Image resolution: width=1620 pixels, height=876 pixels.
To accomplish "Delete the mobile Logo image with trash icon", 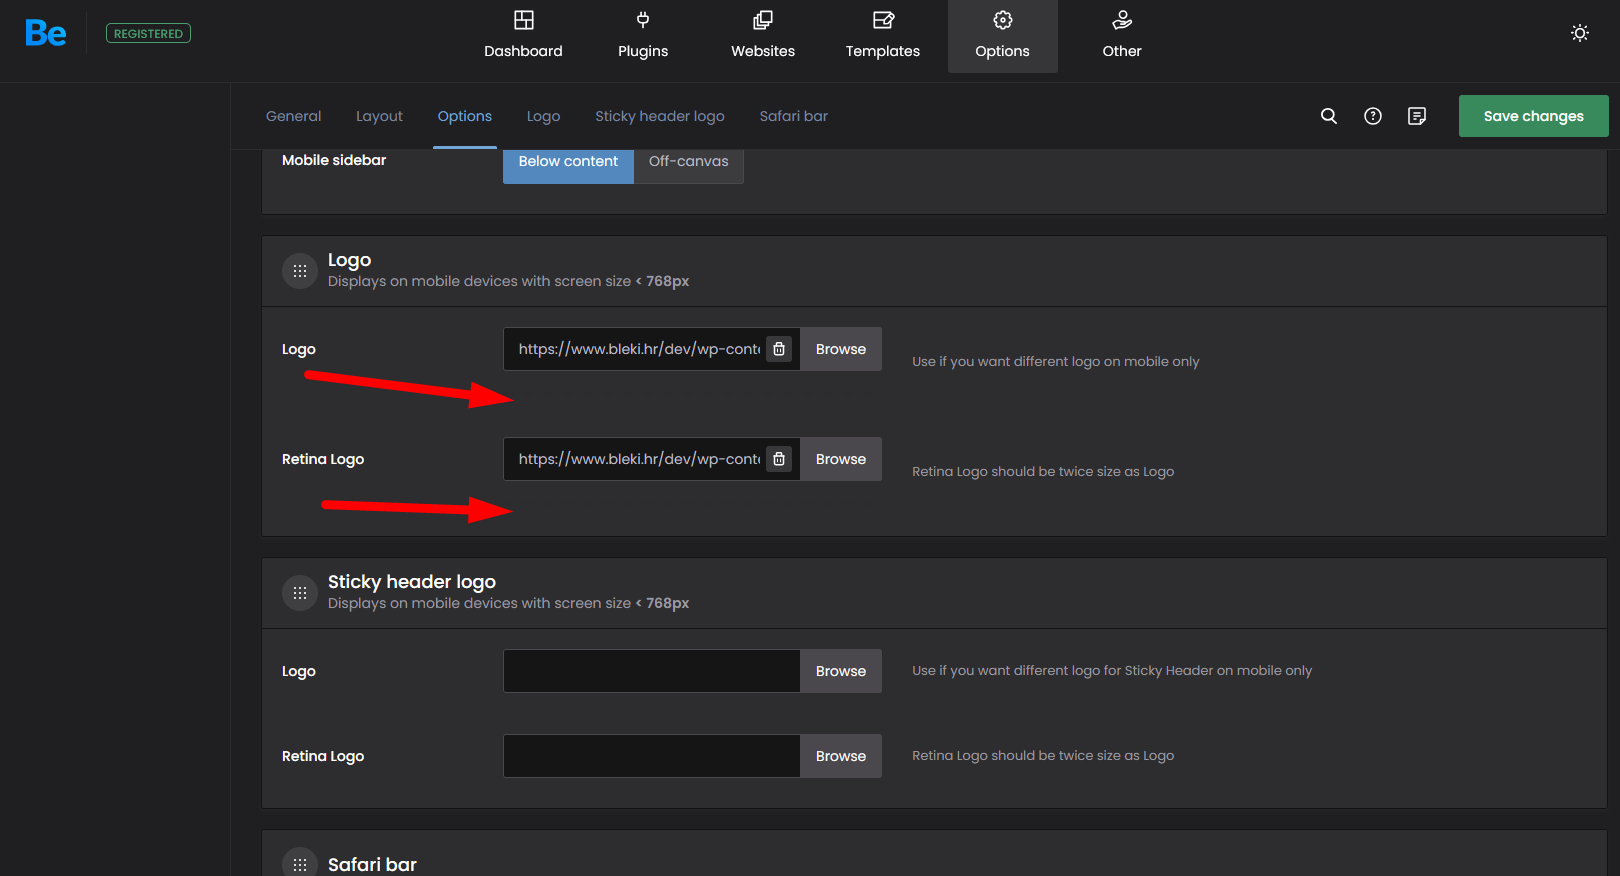I will point(779,349).
